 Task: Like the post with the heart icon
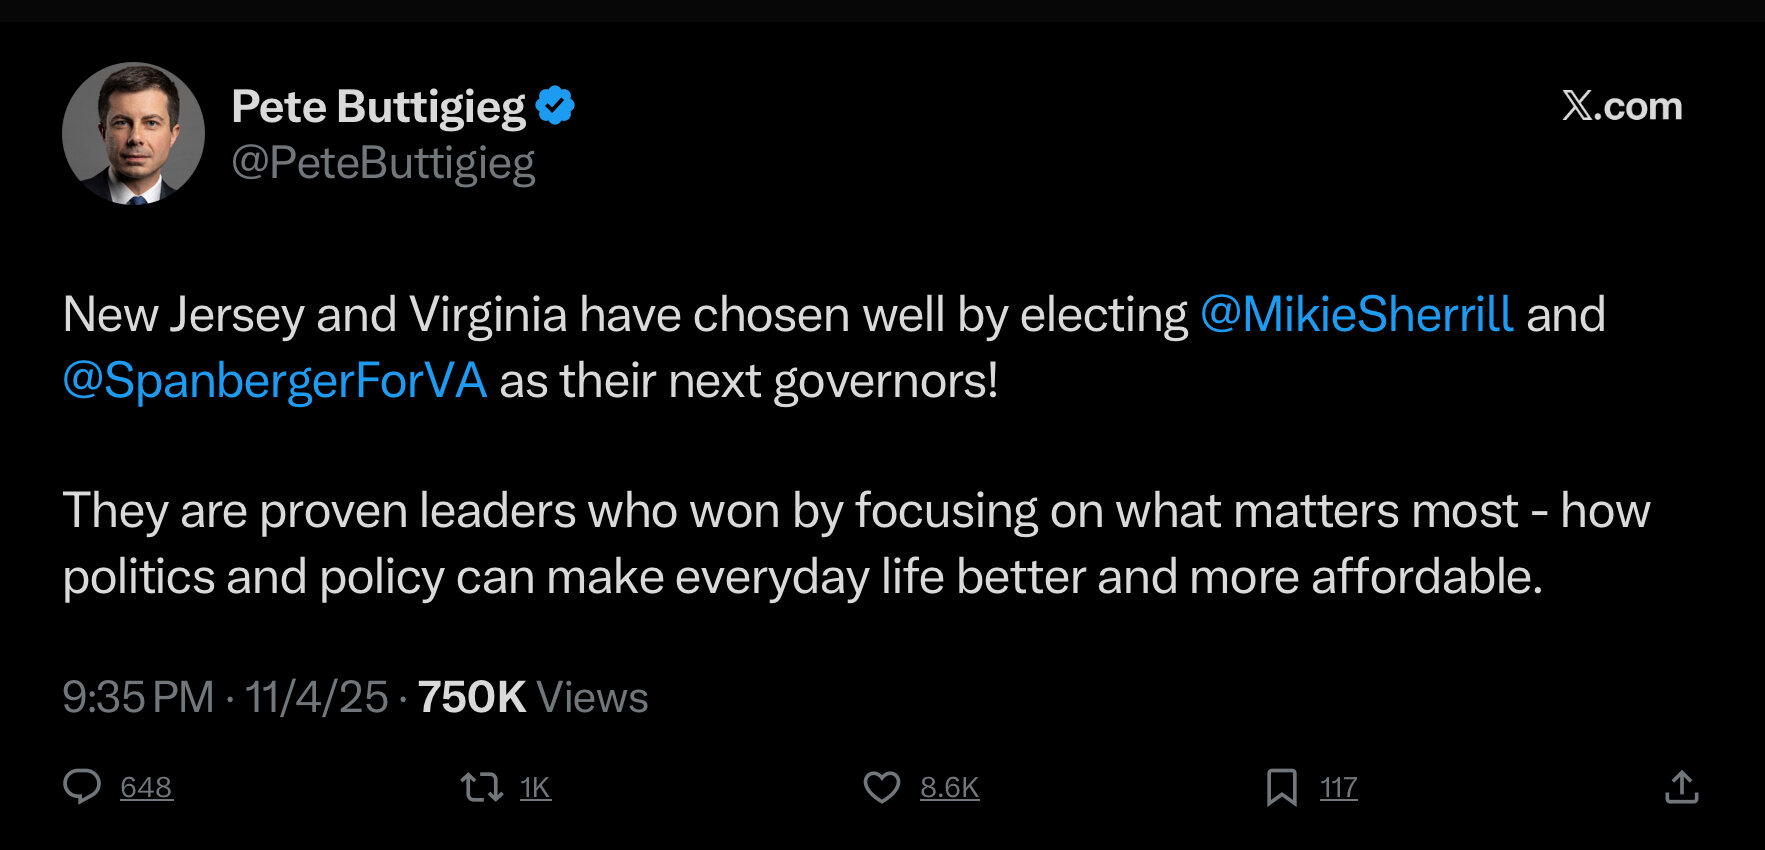click(881, 787)
